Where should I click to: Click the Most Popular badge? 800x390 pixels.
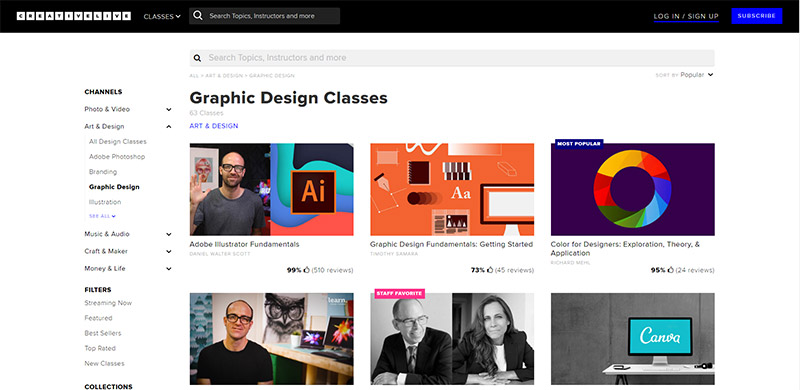coord(579,144)
